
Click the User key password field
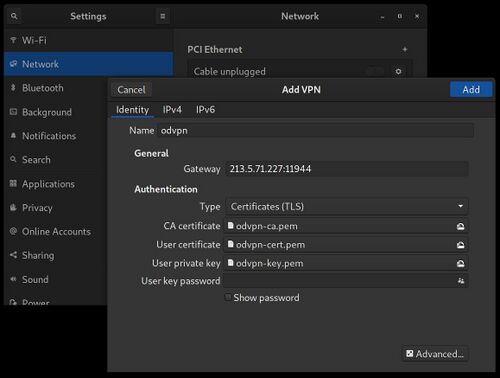[x=347, y=281]
